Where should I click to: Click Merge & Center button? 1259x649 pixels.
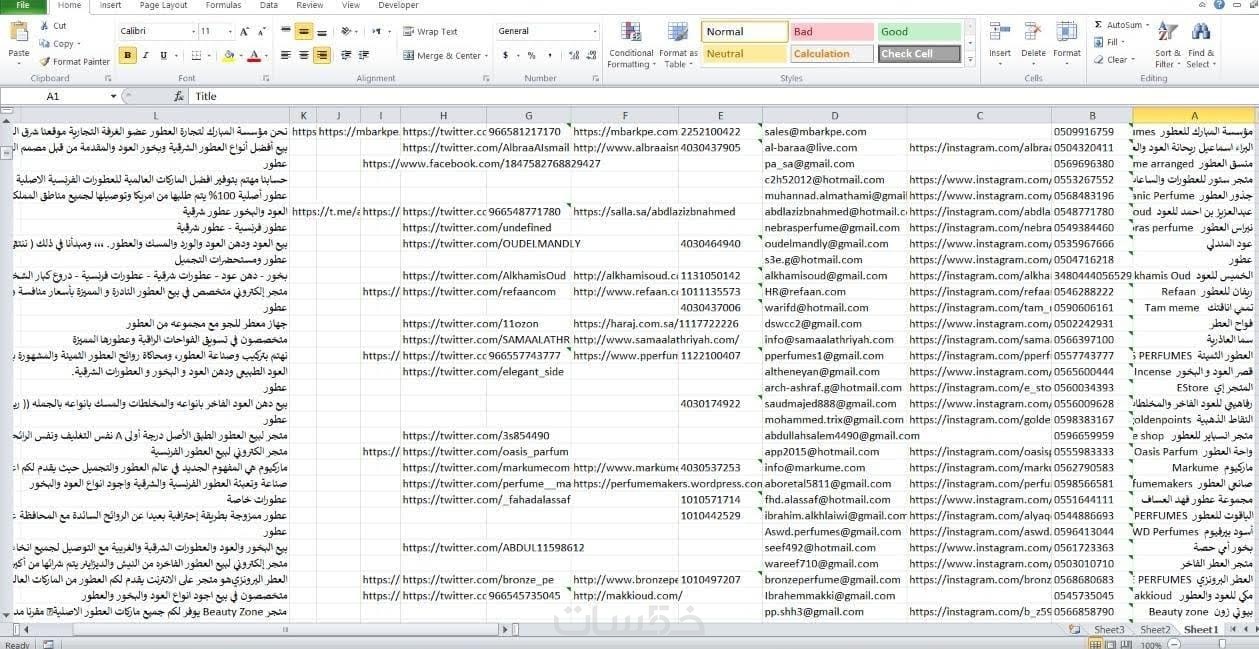point(446,56)
